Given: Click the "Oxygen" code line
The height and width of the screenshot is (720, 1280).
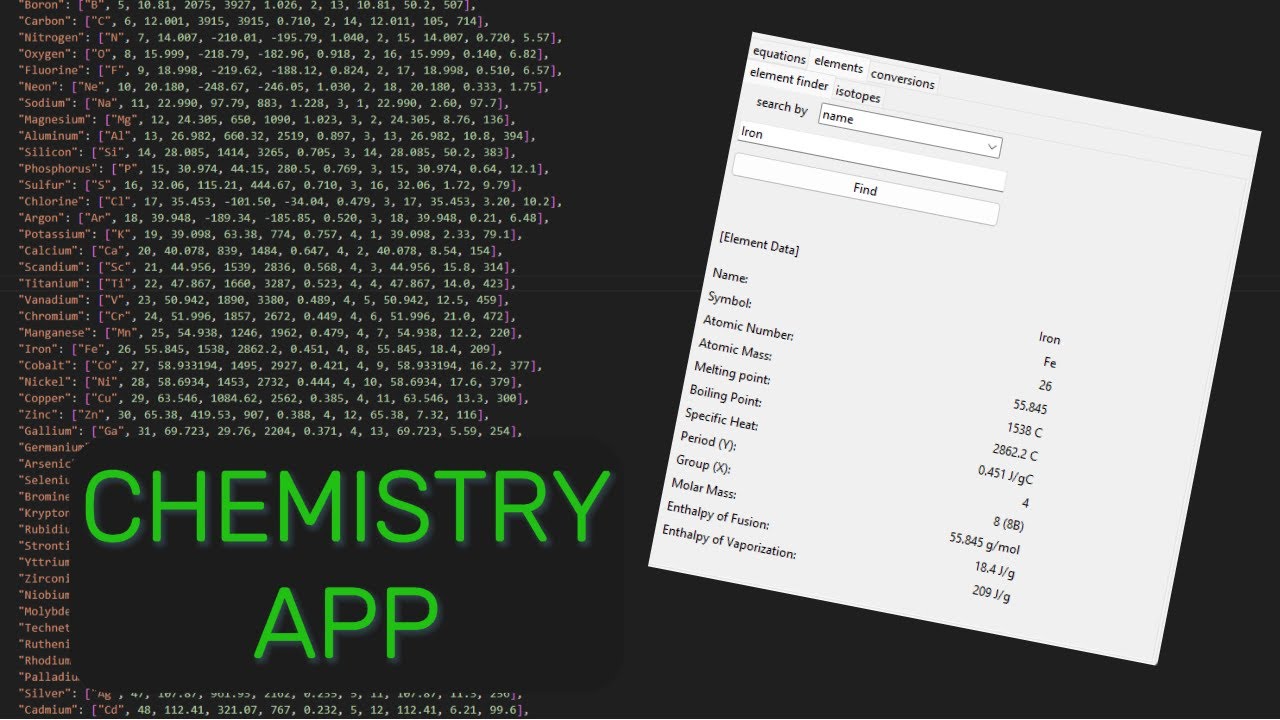Looking at the screenshot, I should coord(282,54).
